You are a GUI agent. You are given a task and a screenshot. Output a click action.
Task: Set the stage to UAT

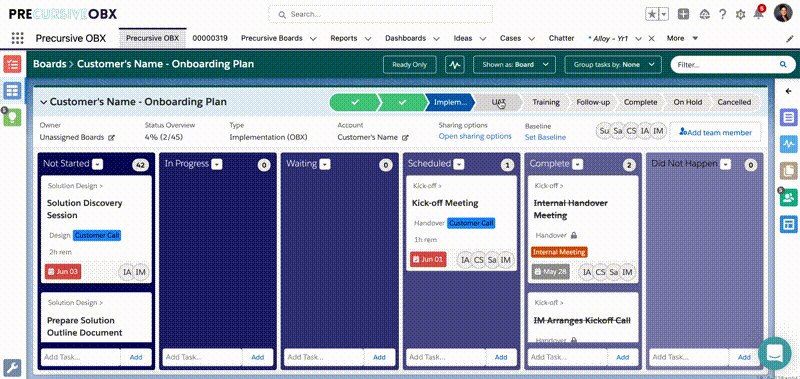point(498,102)
